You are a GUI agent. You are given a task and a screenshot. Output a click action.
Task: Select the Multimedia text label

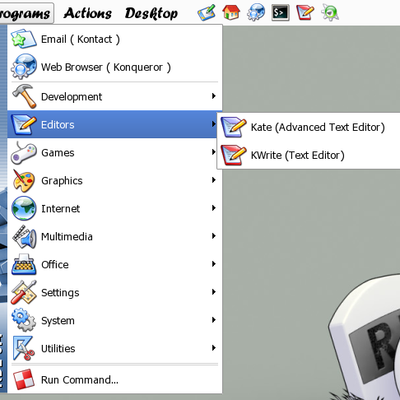67,237
